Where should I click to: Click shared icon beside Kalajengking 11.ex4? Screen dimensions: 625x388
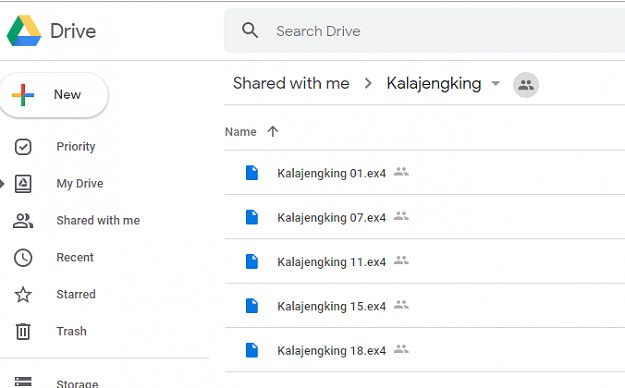[x=401, y=260]
